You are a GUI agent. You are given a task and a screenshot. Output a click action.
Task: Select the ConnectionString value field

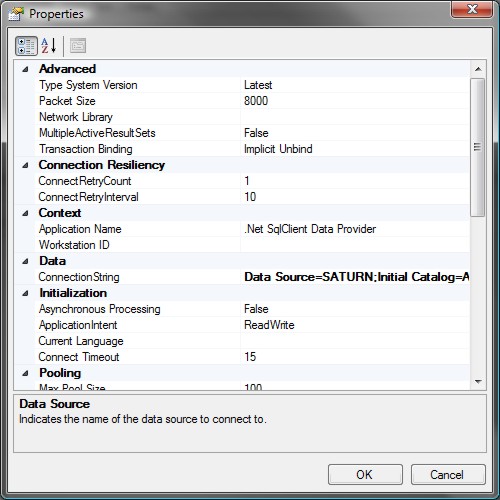tap(355, 277)
